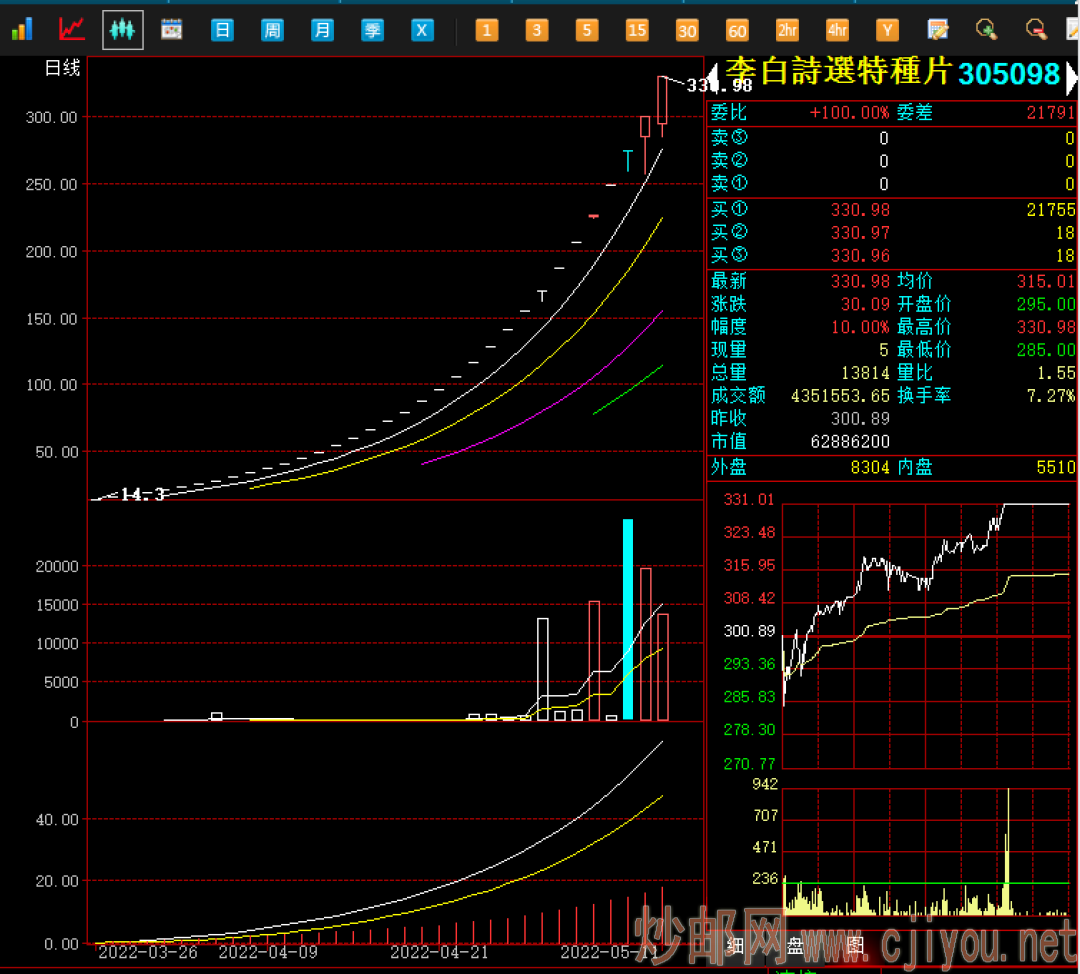Select the candlestick chart icon

point(123,30)
